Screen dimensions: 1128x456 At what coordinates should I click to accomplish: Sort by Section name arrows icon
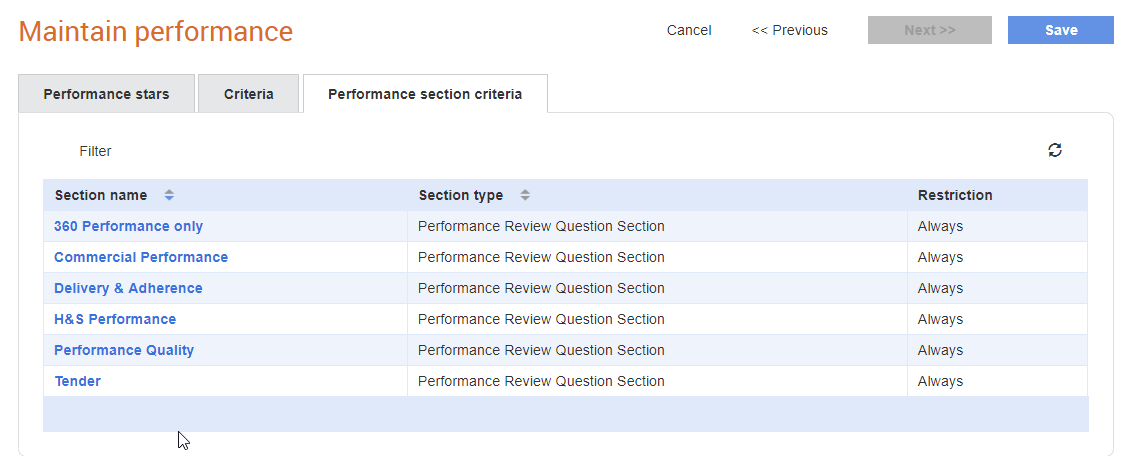pyautogui.click(x=169, y=195)
